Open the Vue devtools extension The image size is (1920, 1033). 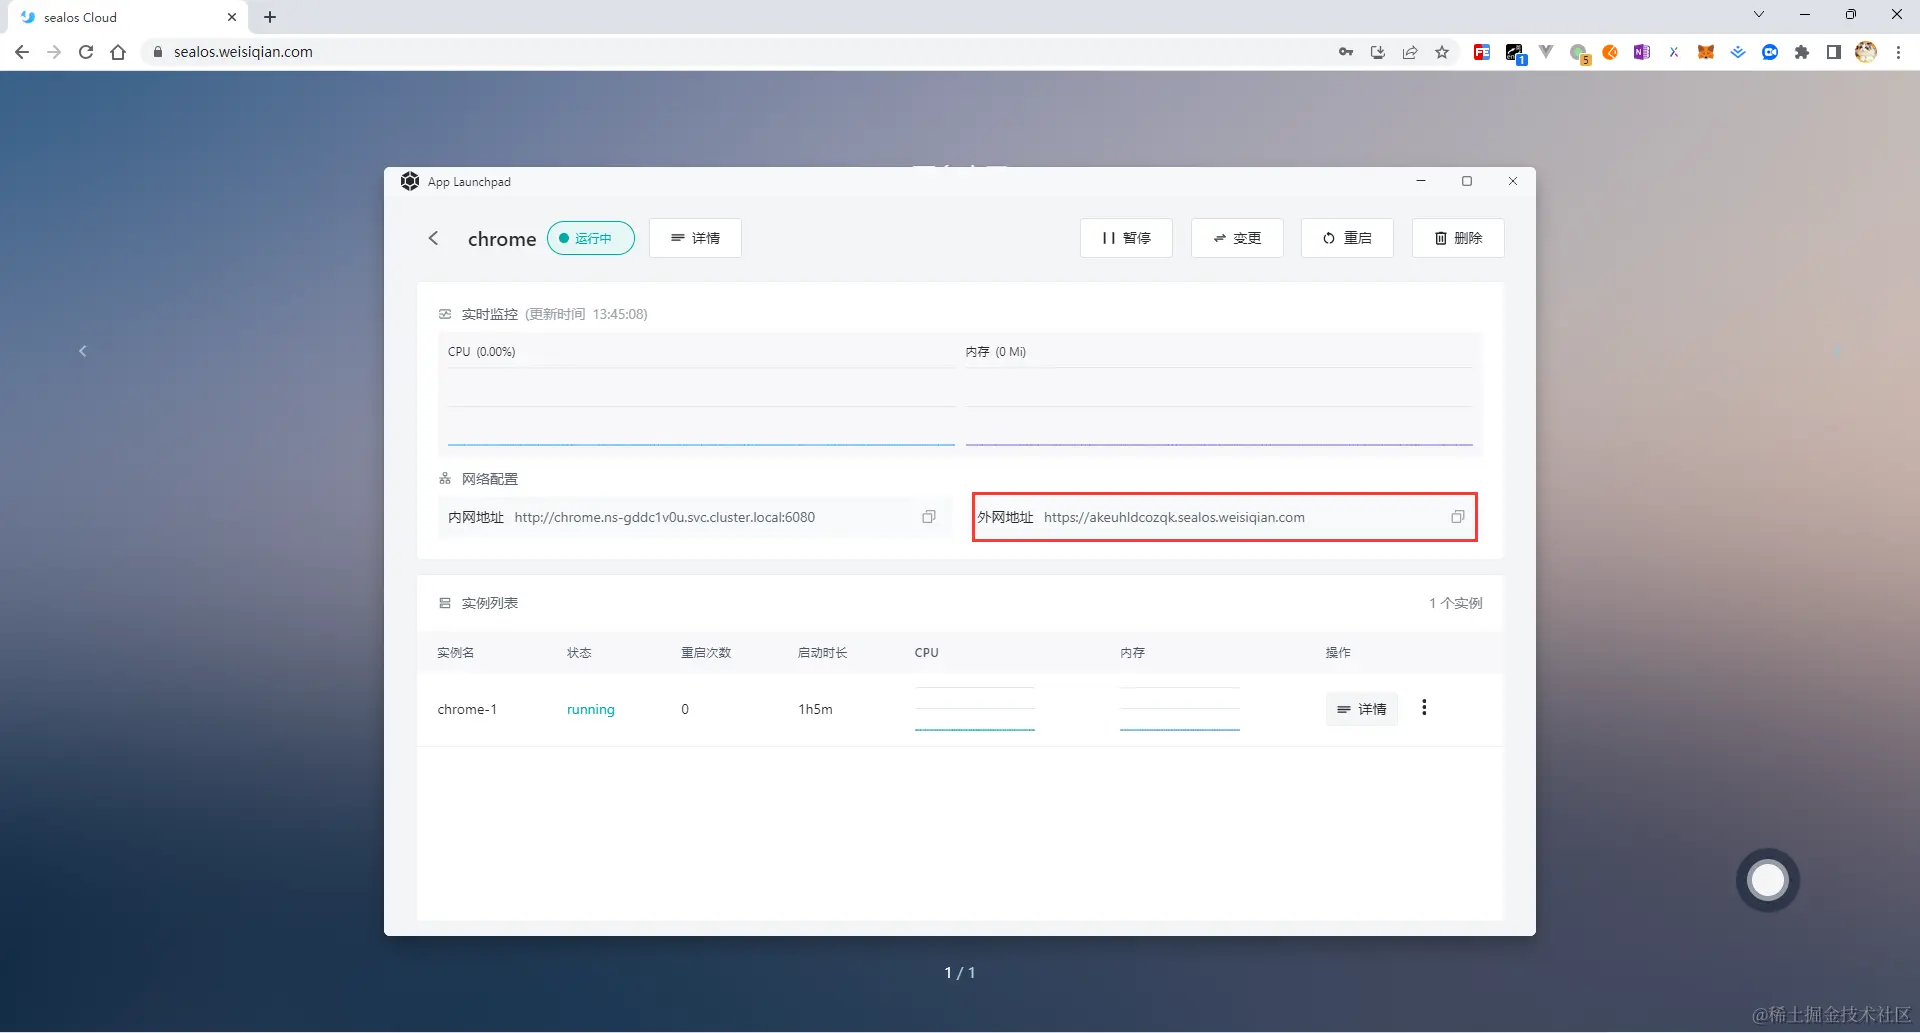[1547, 52]
